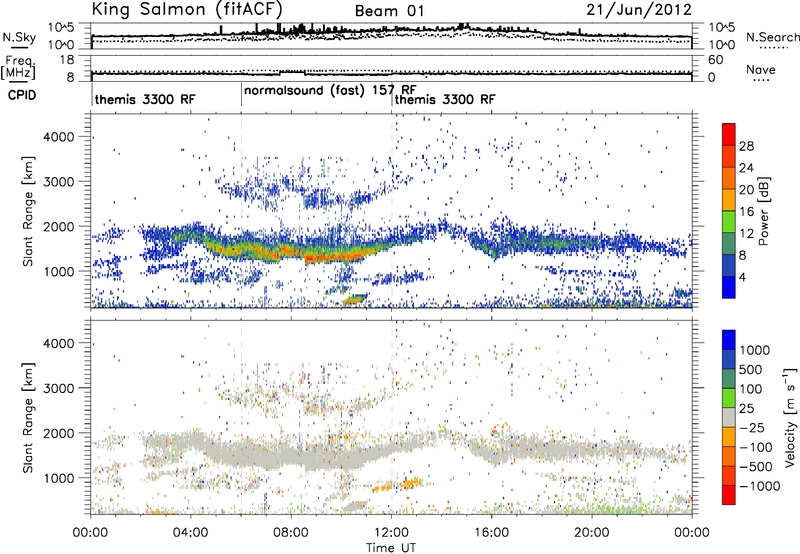Viewport: 800px width, 554px height.
Task: Click the '-25' label on the Velocity color bar
Action: coord(751,427)
